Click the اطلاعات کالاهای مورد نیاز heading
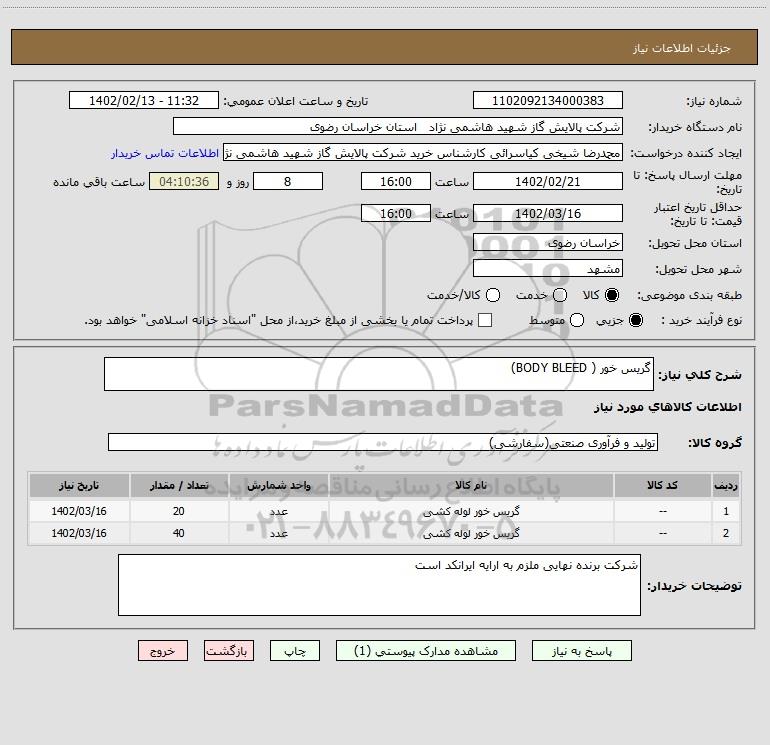 coord(668,407)
